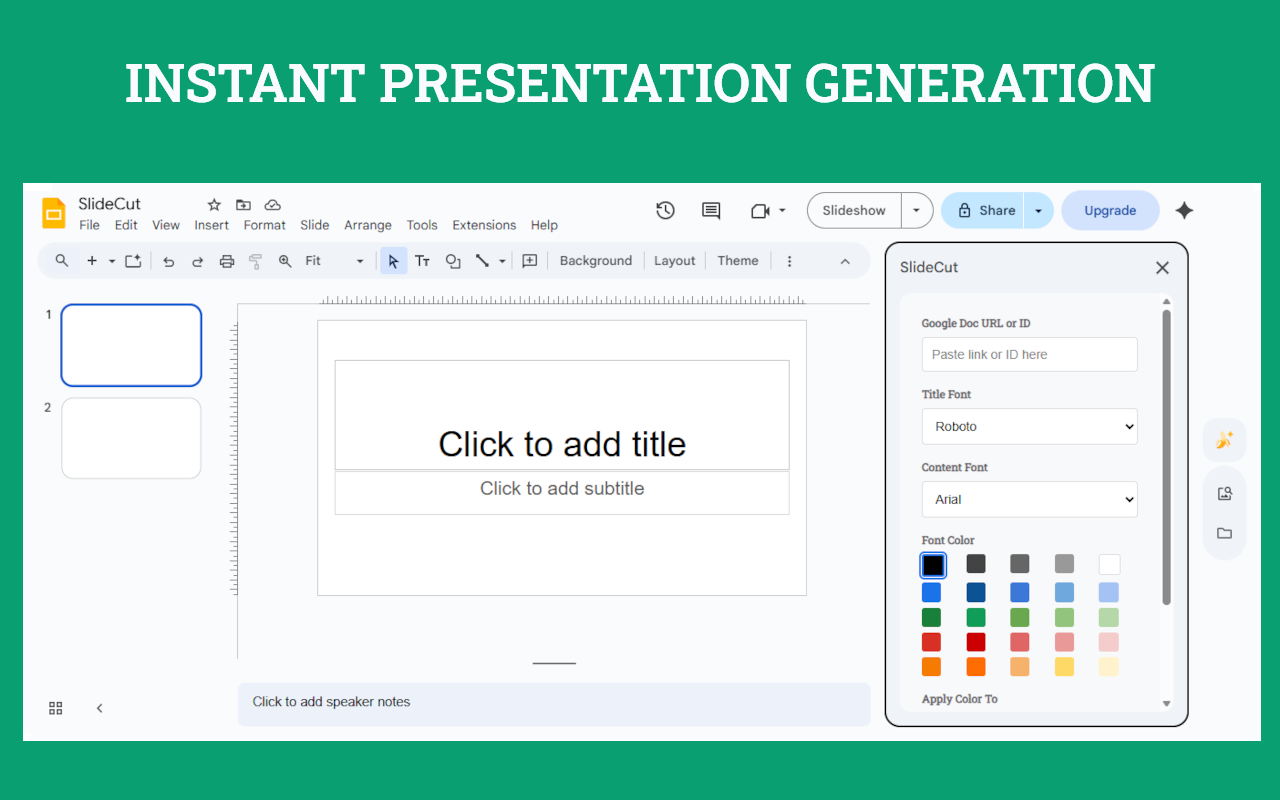Open the Share options dropdown arrow
This screenshot has height=800, width=1280.
click(1039, 211)
